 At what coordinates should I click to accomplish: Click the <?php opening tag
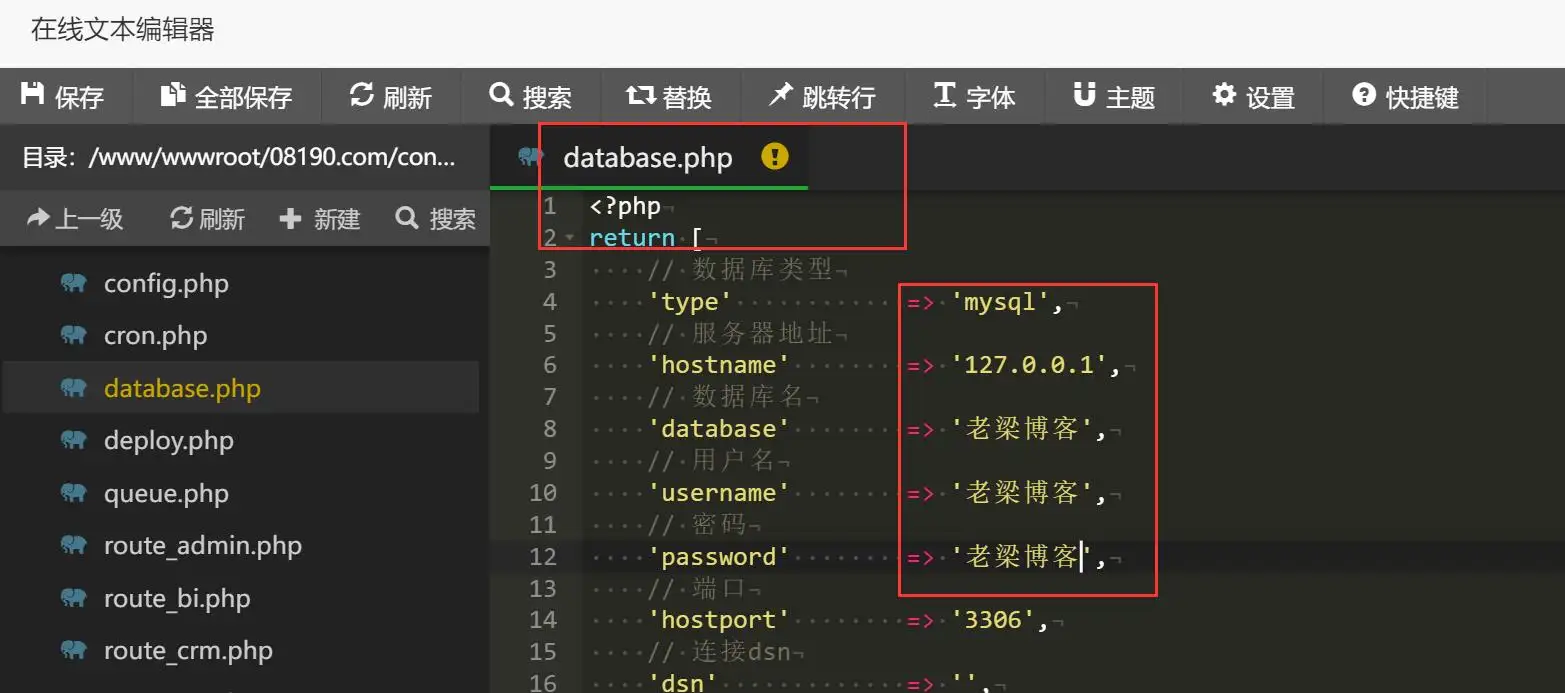(625, 207)
